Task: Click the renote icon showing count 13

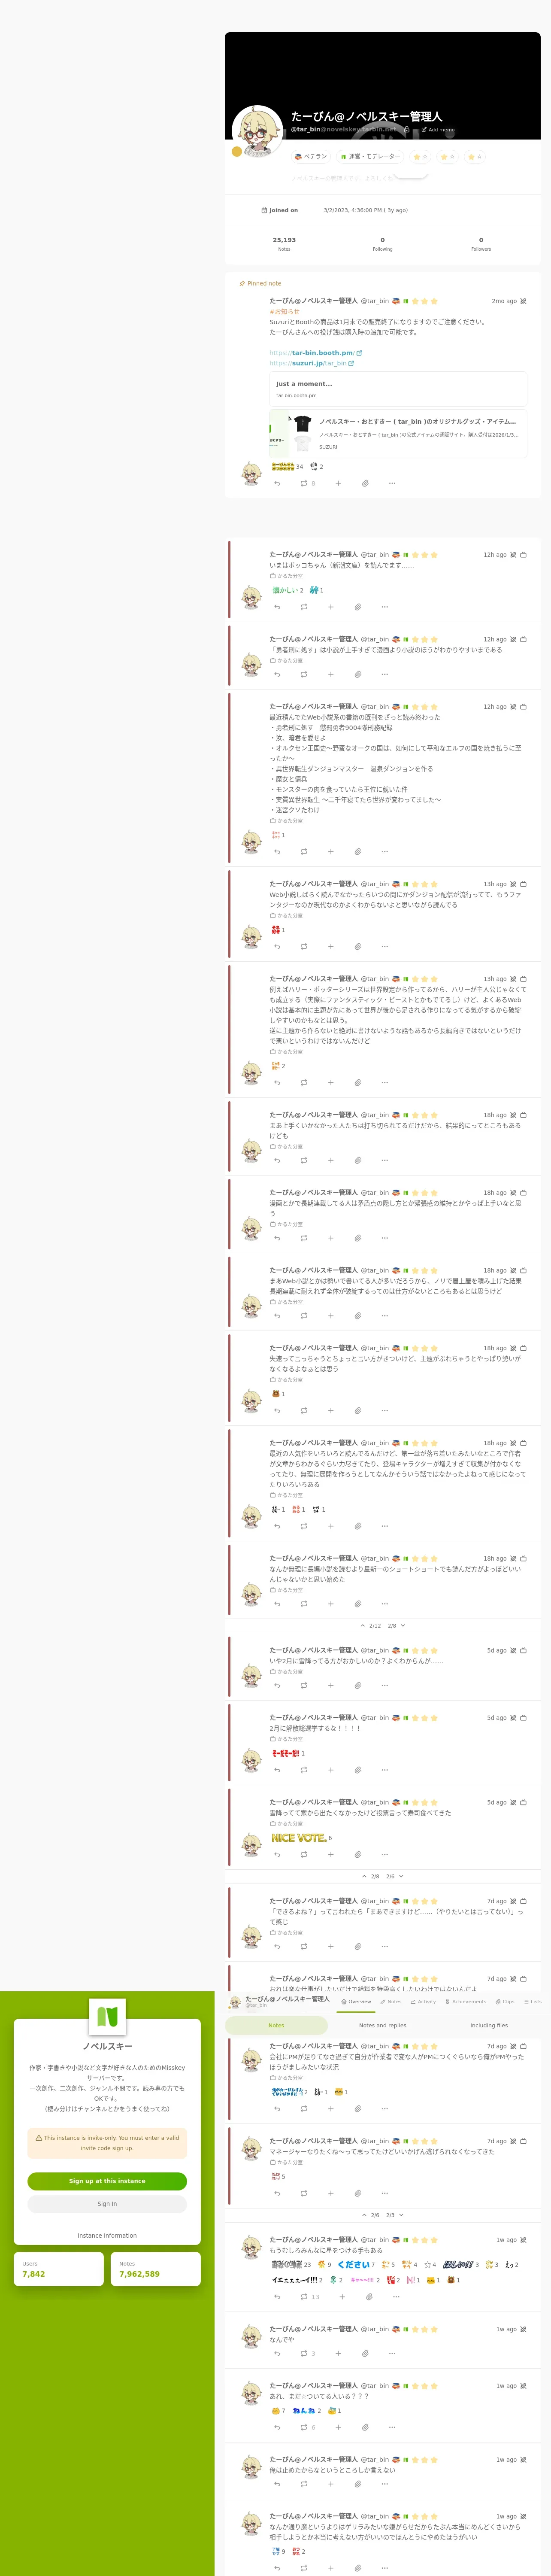Action: click(x=309, y=2297)
